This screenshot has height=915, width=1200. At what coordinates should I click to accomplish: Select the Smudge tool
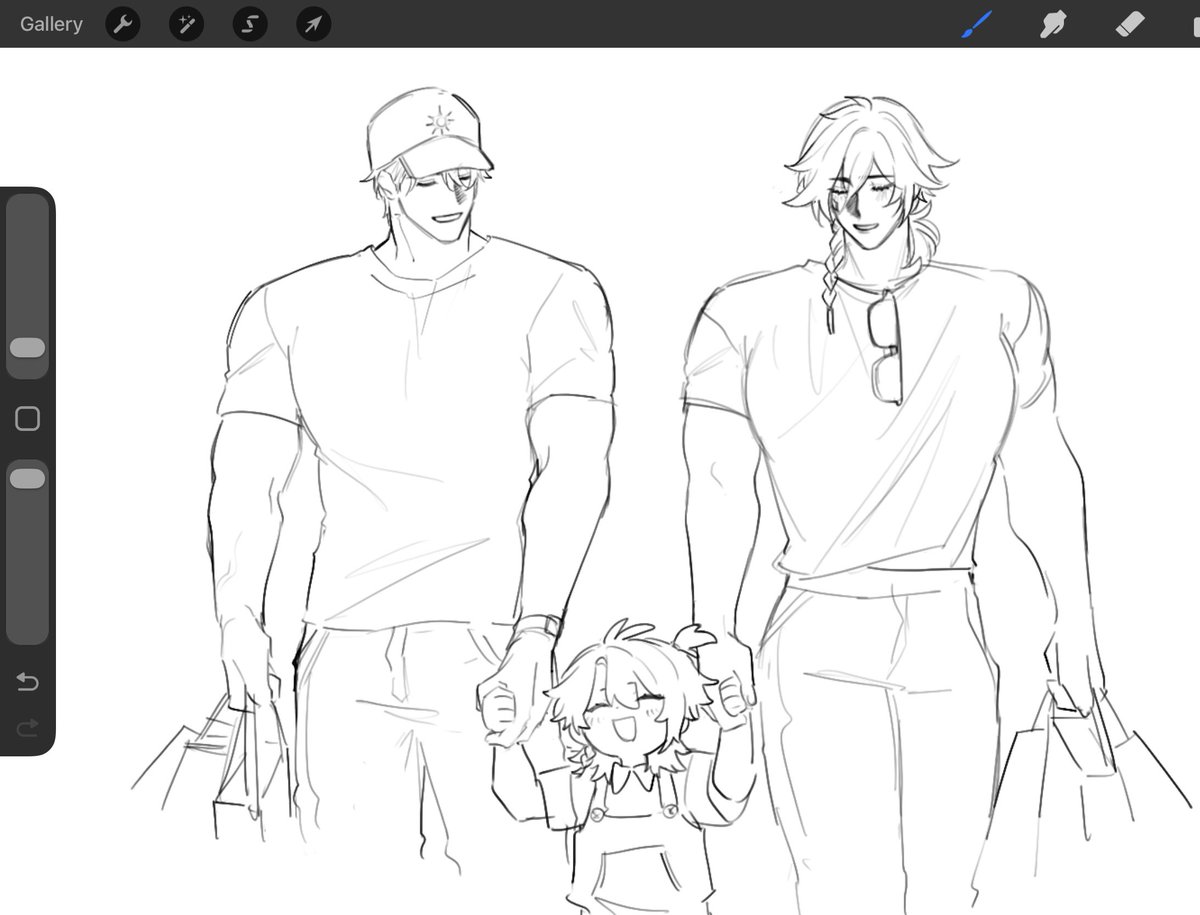tap(1052, 24)
